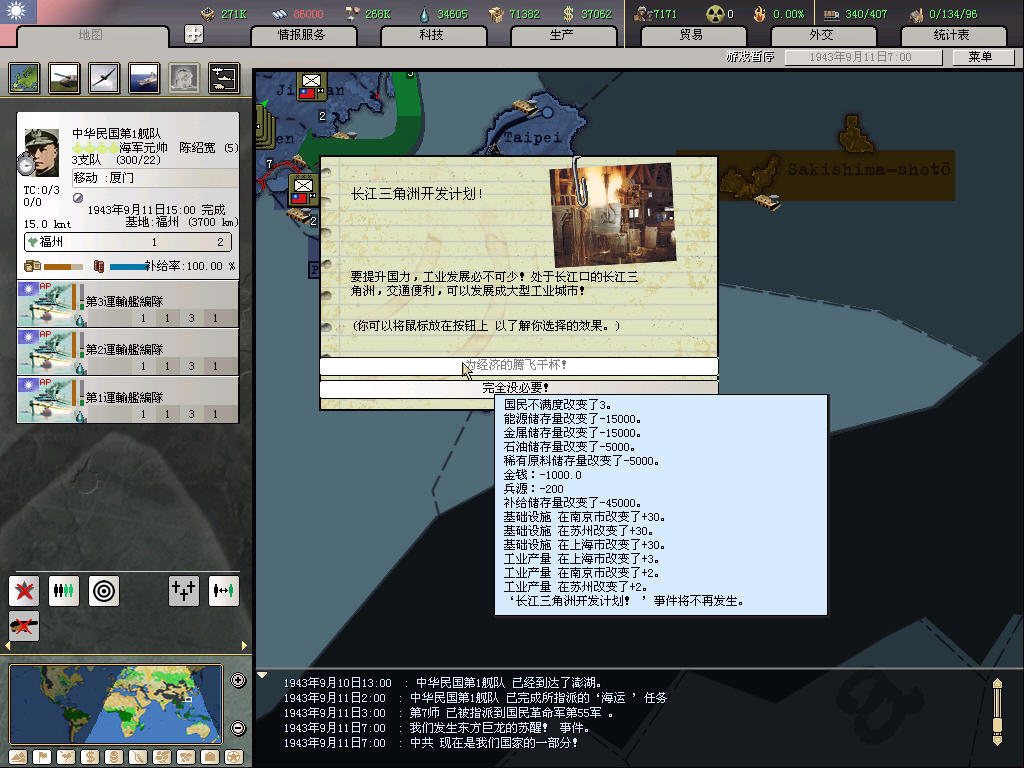Open the combined forces overview icon
1024x768 pixels.
pyautogui.click(x=224, y=78)
